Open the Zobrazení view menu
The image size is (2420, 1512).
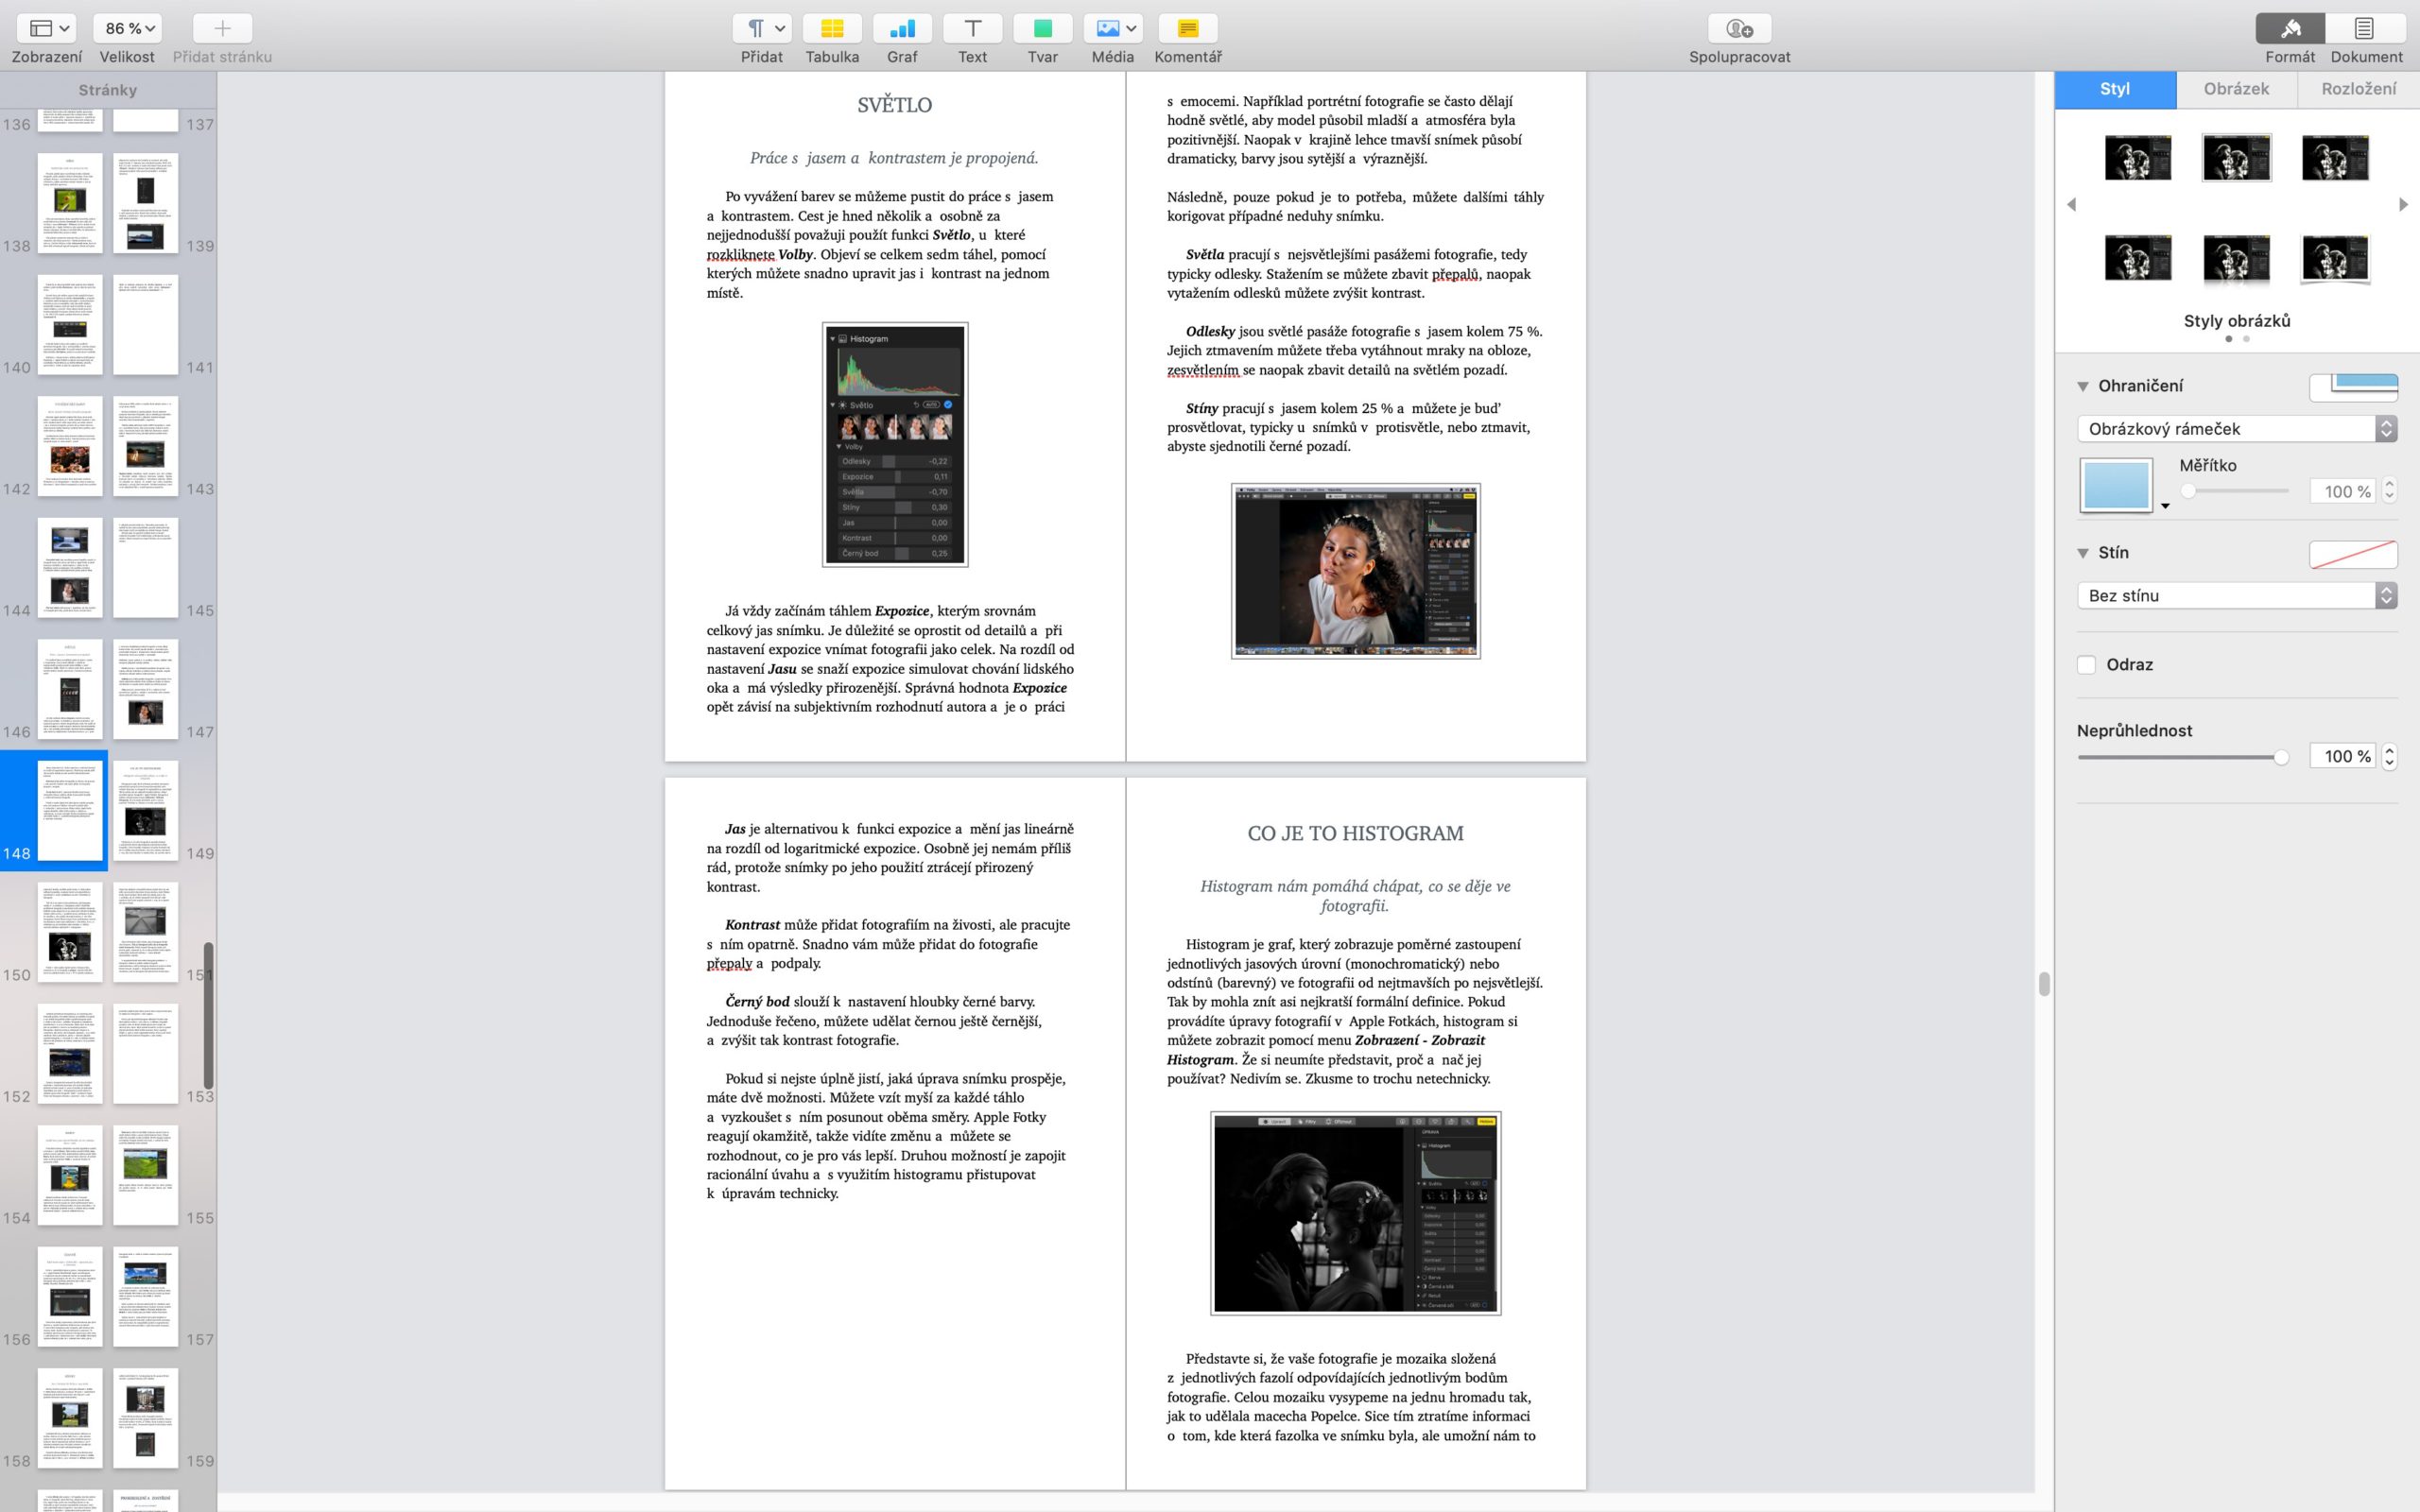tap(47, 29)
